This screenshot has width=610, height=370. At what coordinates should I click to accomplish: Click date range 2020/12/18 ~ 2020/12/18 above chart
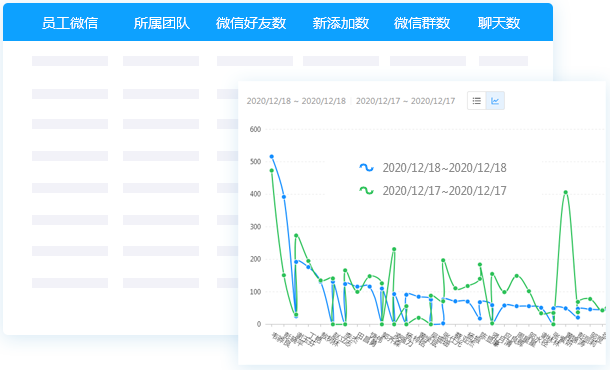[x=296, y=101]
